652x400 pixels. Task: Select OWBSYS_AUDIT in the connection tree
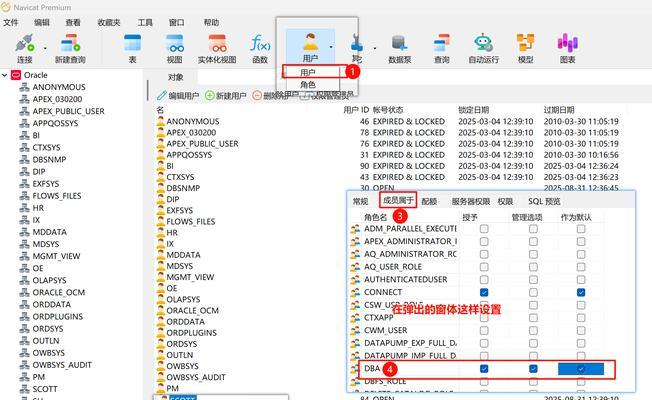coord(62,365)
